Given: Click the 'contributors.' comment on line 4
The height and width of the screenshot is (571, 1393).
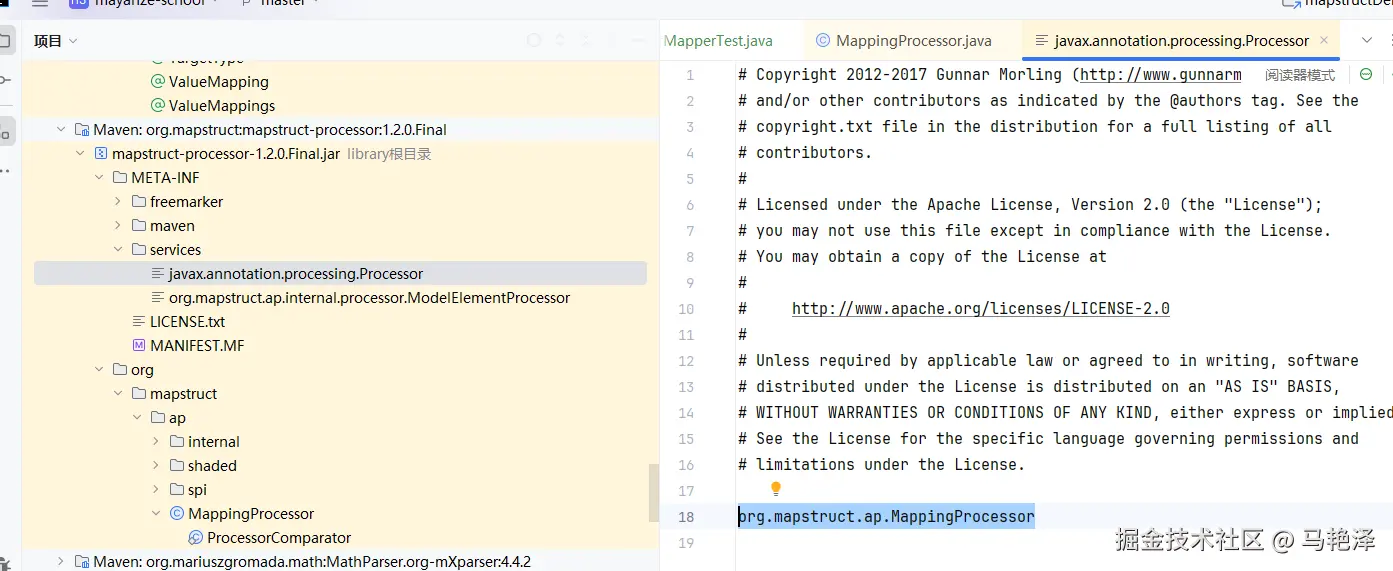Looking at the screenshot, I should 805,153.
